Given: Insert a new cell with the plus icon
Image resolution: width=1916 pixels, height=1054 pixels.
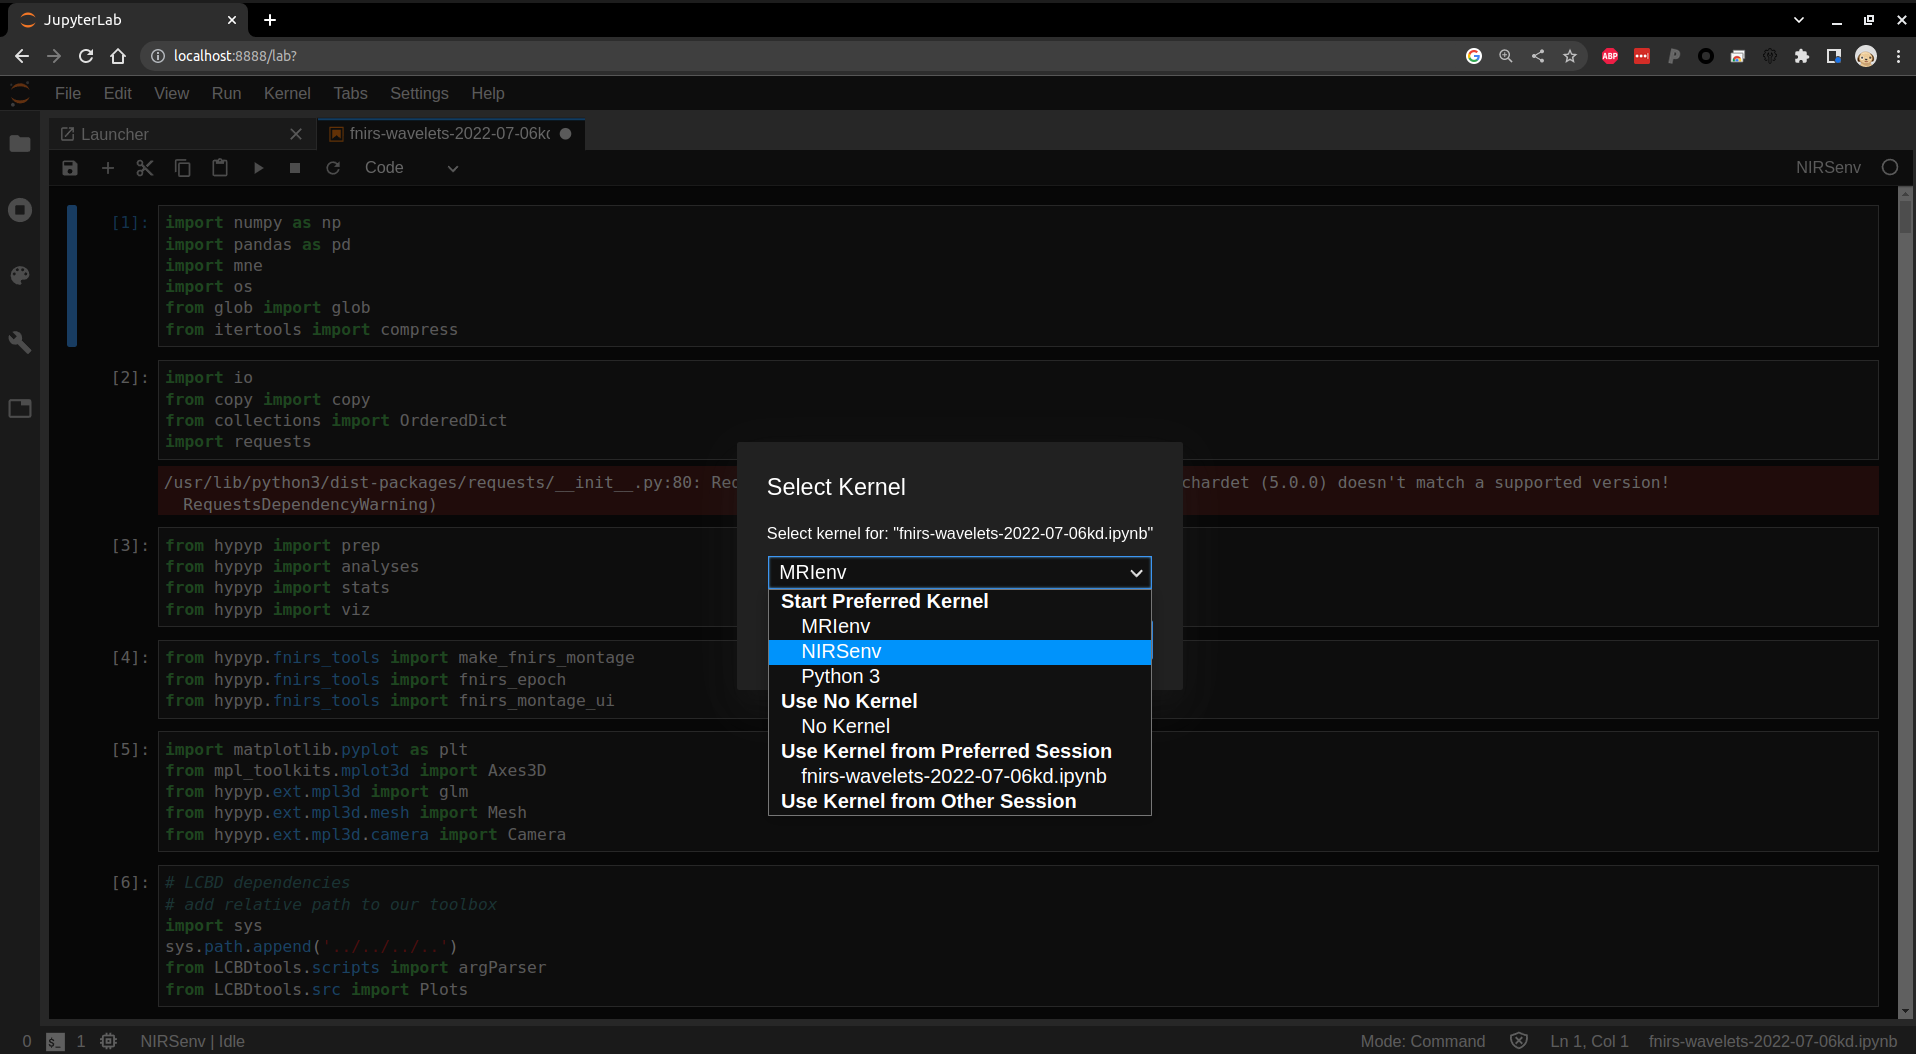Looking at the screenshot, I should pos(108,168).
